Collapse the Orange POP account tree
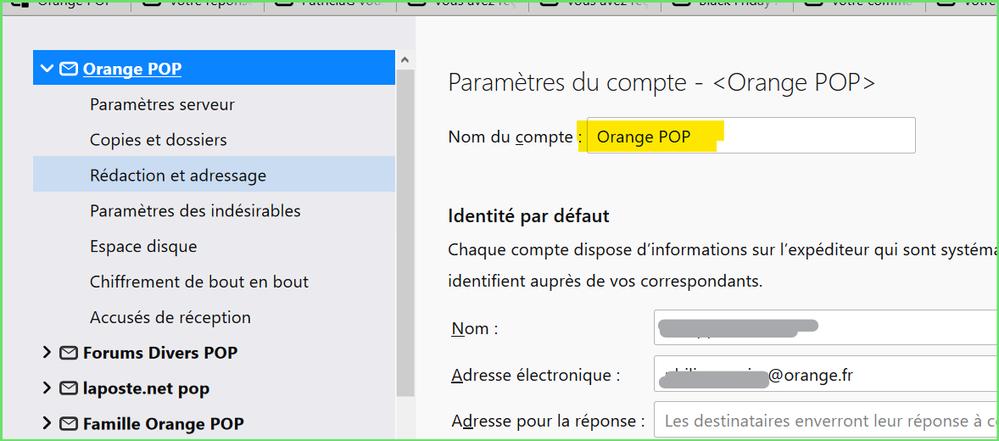This screenshot has height=441, width=999. pyautogui.click(x=47, y=69)
